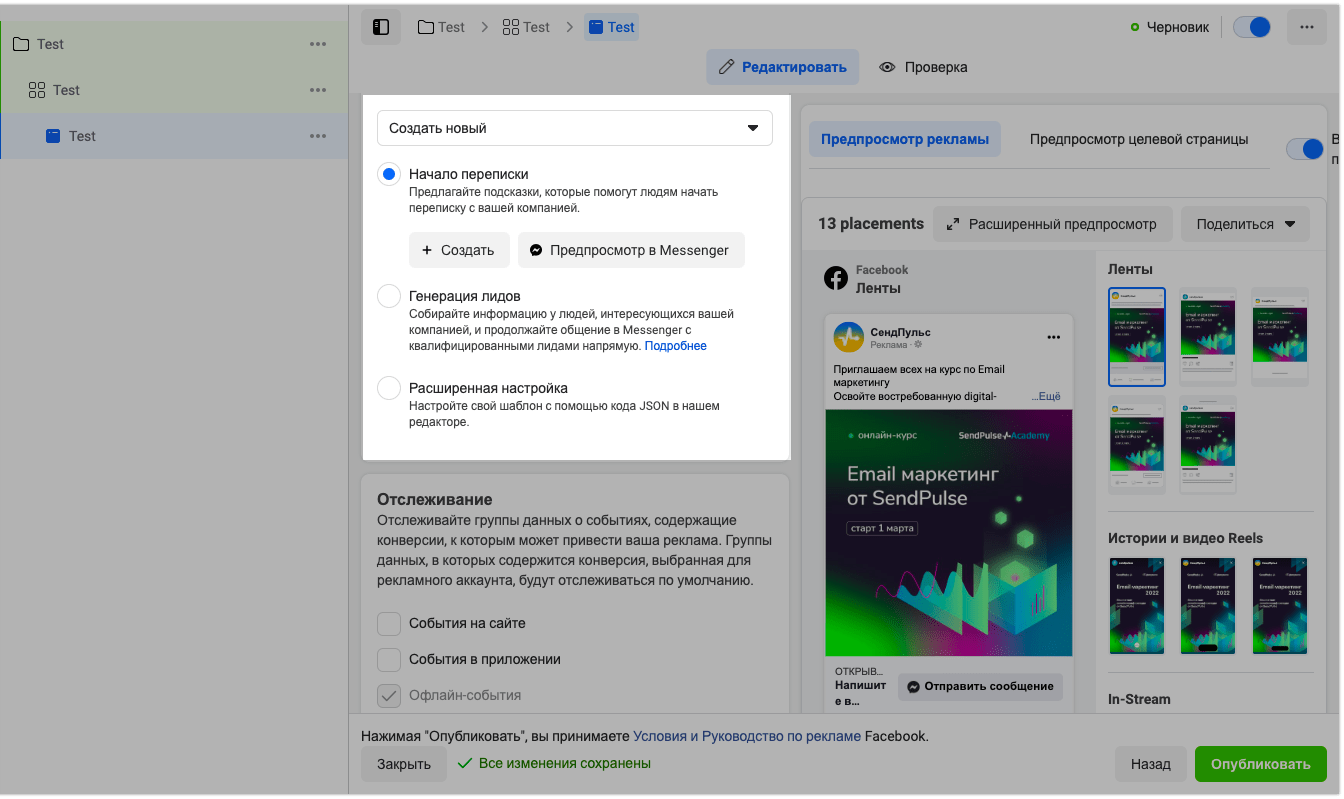Expand the Поделиться dropdown menu
The width and height of the screenshot is (1344, 799).
(x=1244, y=224)
